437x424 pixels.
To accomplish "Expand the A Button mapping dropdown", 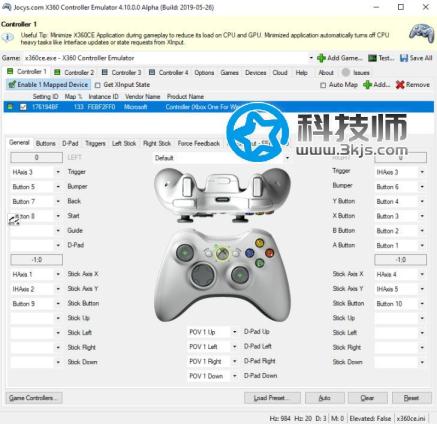I will 422,245.
